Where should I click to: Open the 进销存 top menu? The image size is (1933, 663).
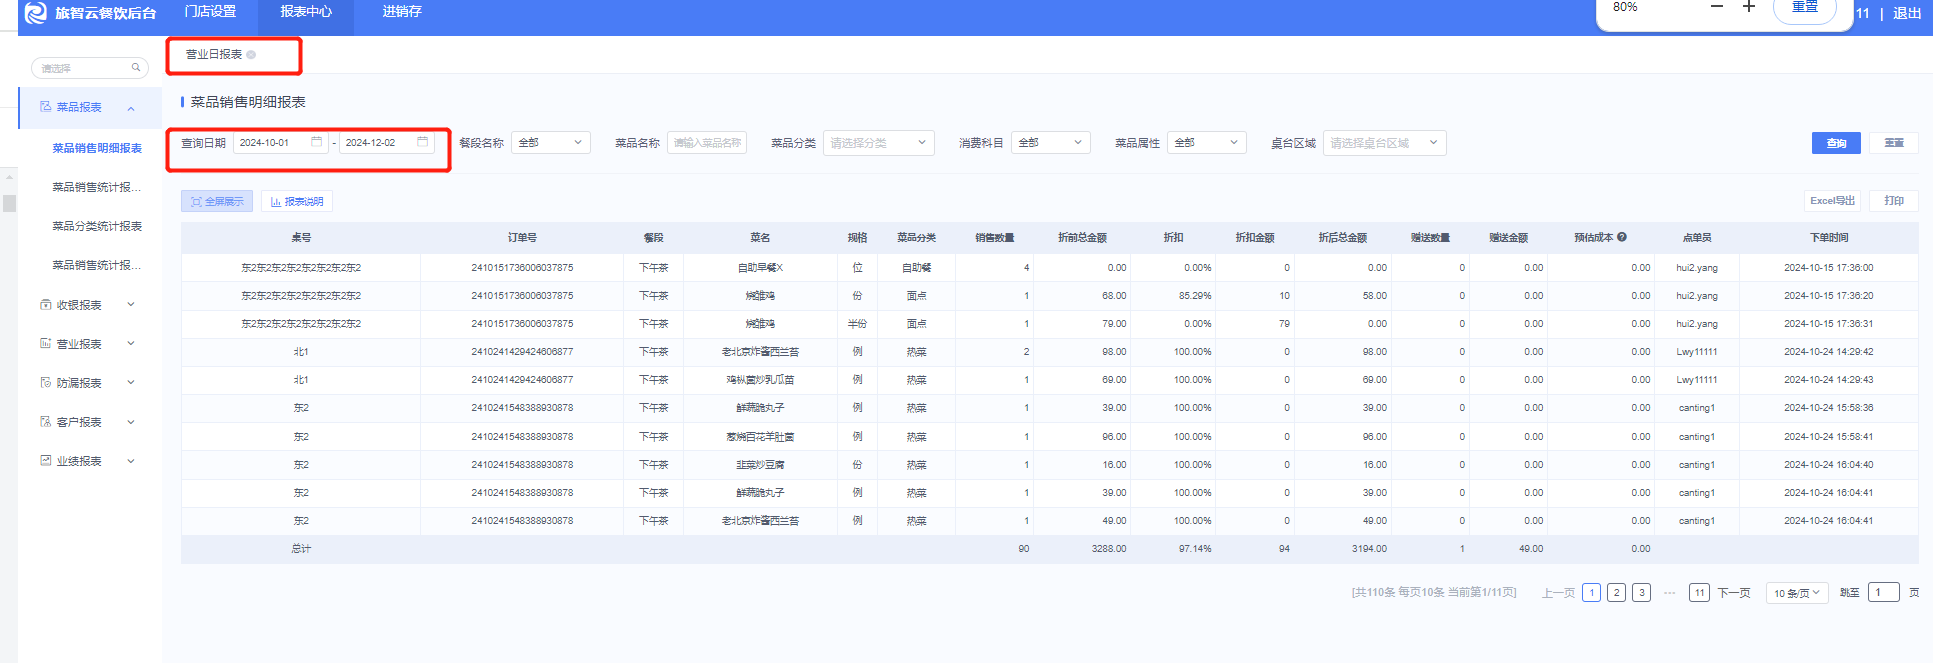[402, 12]
